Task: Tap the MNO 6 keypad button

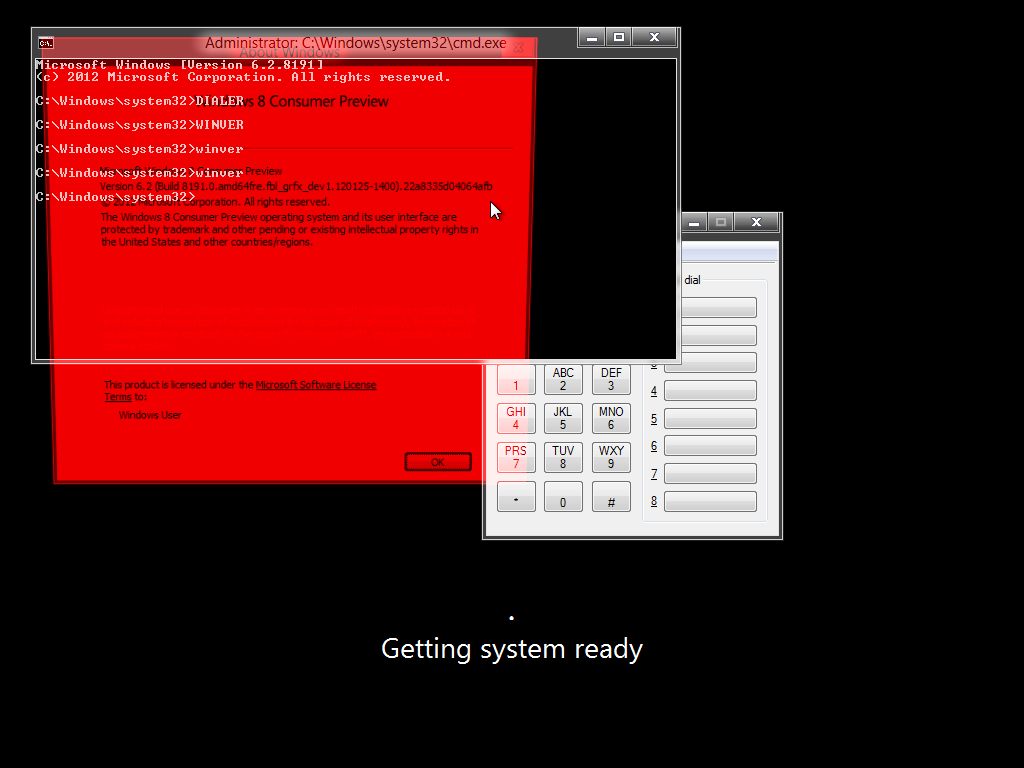Action: click(x=611, y=418)
